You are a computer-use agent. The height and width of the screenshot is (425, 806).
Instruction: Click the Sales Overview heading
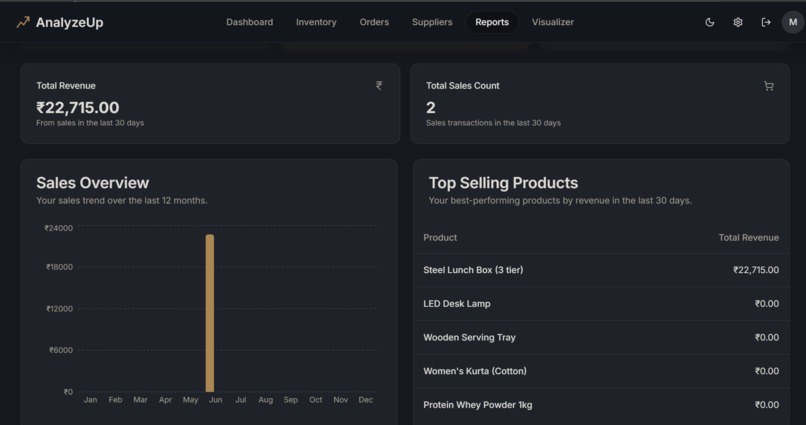[x=93, y=182]
